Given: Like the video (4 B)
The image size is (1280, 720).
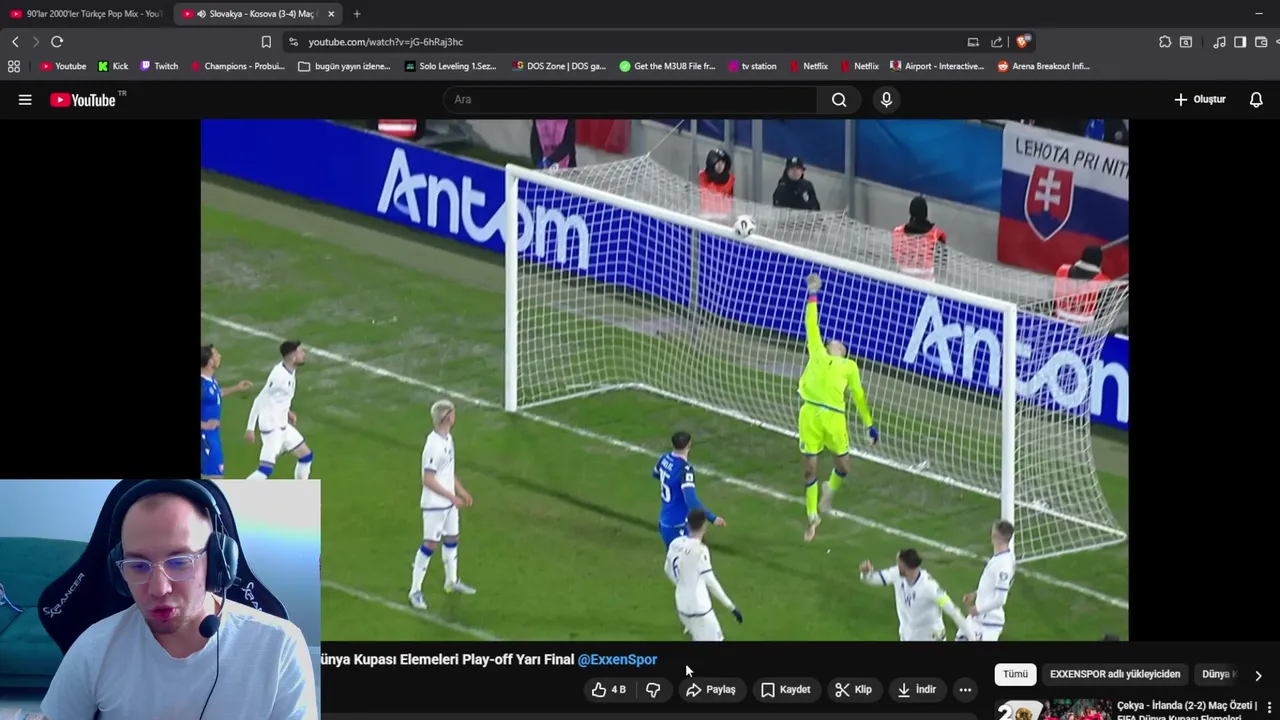Looking at the screenshot, I should pos(609,690).
